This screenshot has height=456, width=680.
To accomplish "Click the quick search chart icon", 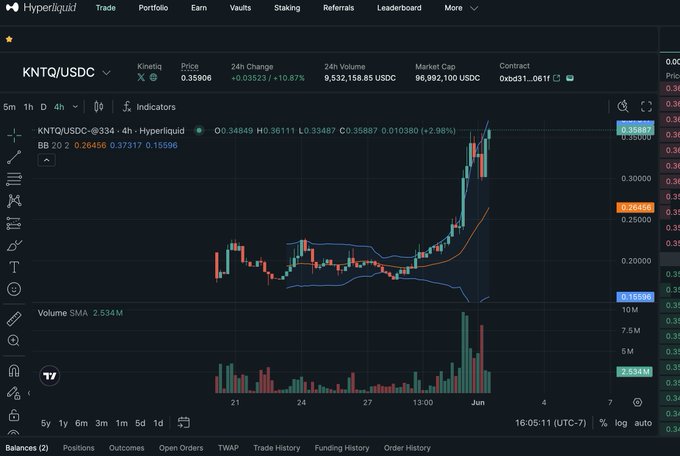I will [x=623, y=106].
